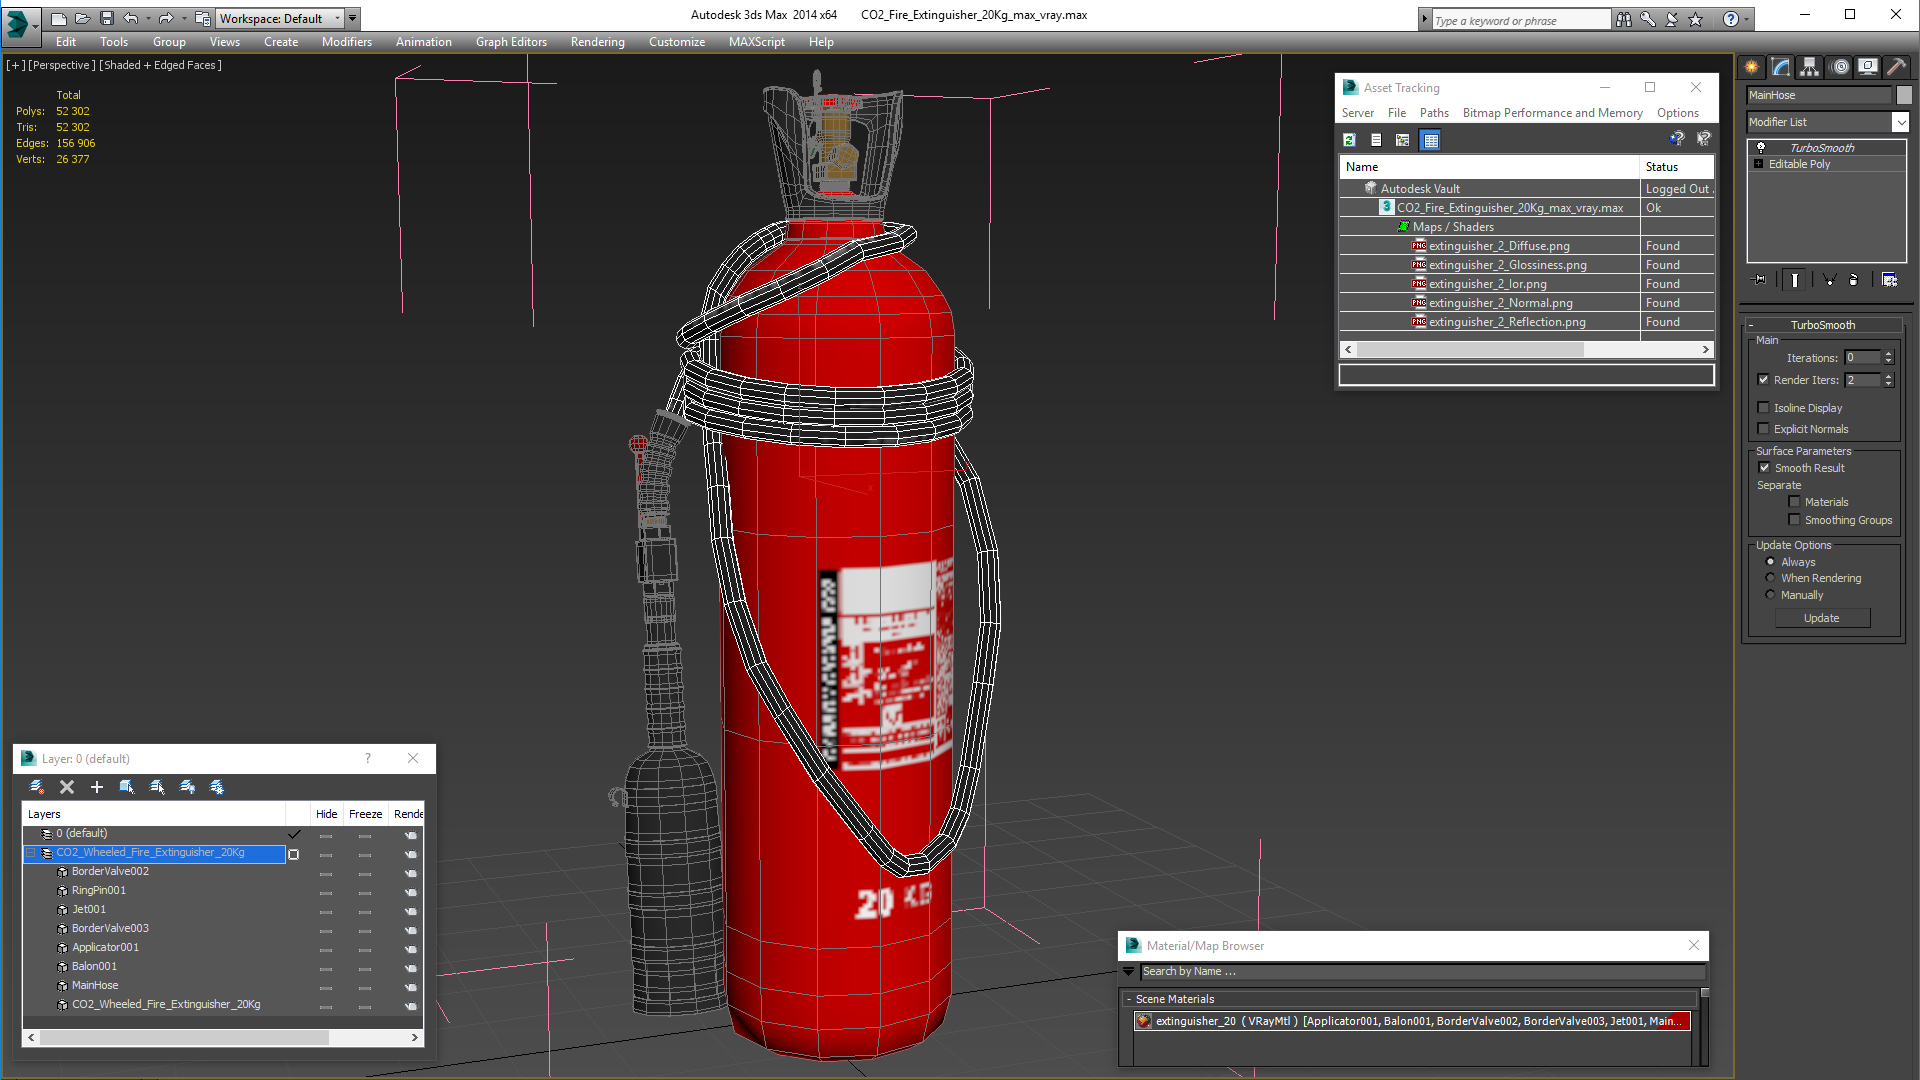Image resolution: width=1920 pixels, height=1080 pixels.
Task: Toggle the Smooth Result checkbox
Action: coord(1765,468)
